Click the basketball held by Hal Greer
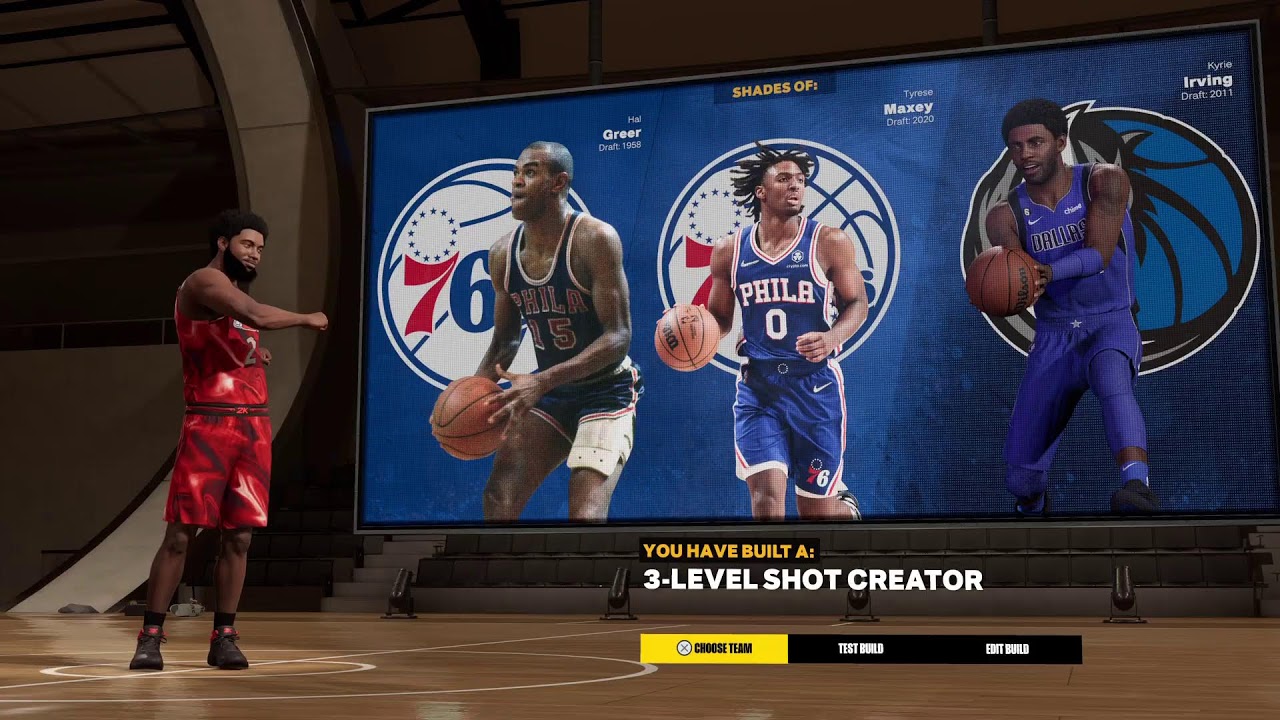The height and width of the screenshot is (720, 1280). point(468,417)
